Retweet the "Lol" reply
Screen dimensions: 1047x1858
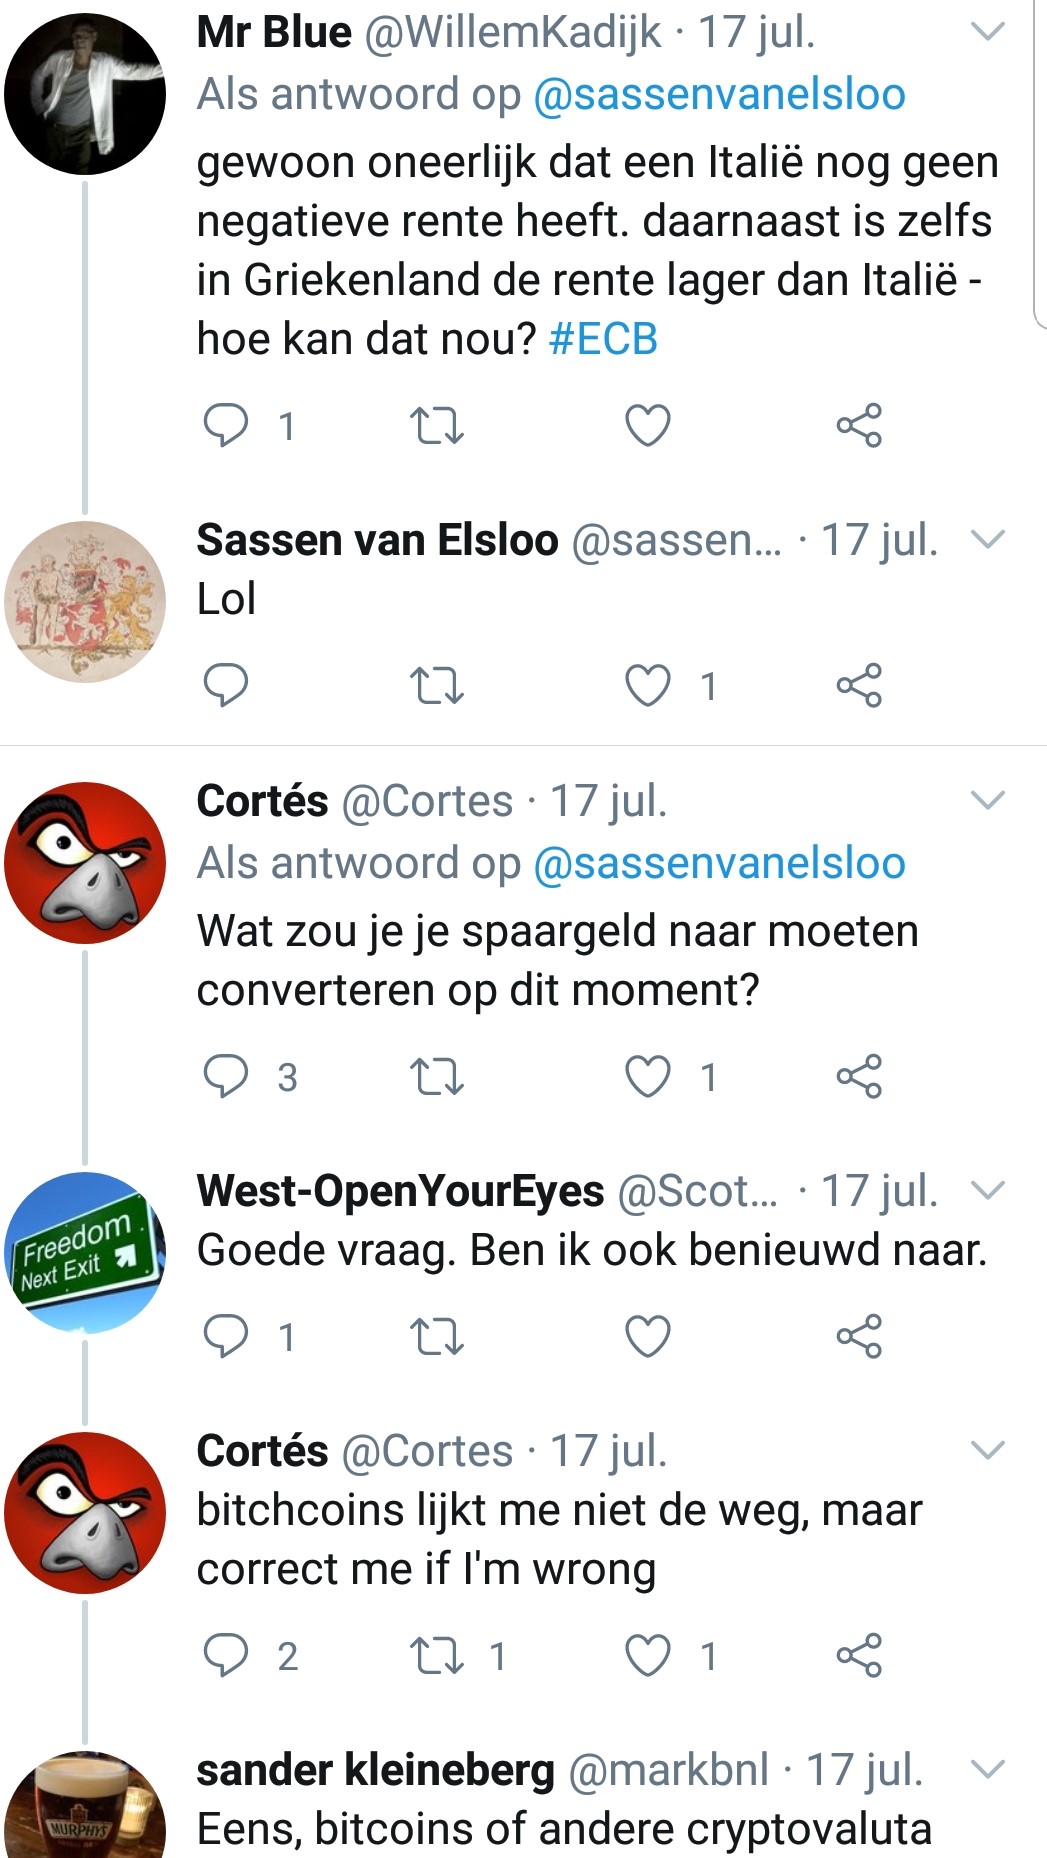pyautogui.click(x=437, y=686)
